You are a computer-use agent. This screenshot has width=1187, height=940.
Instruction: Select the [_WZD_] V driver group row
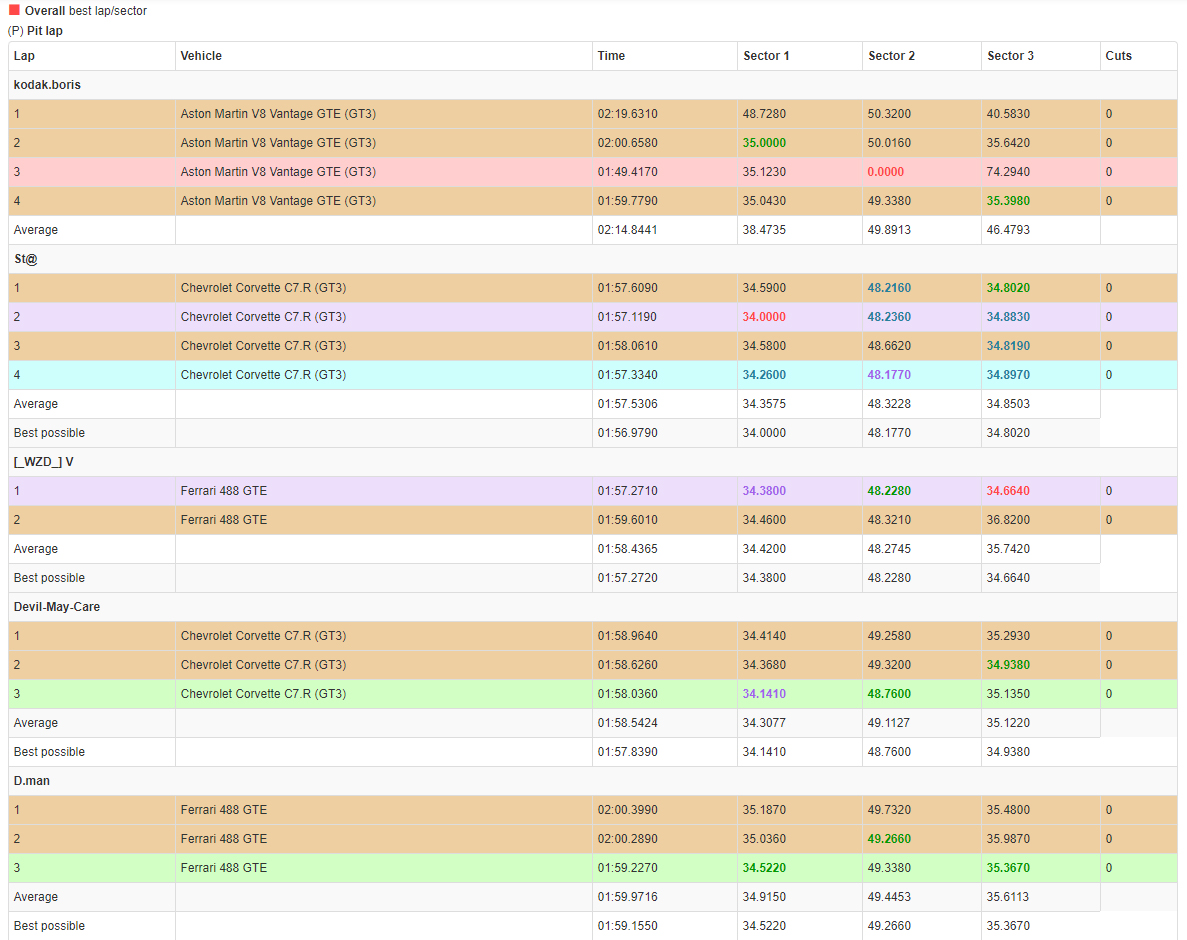click(x=593, y=462)
